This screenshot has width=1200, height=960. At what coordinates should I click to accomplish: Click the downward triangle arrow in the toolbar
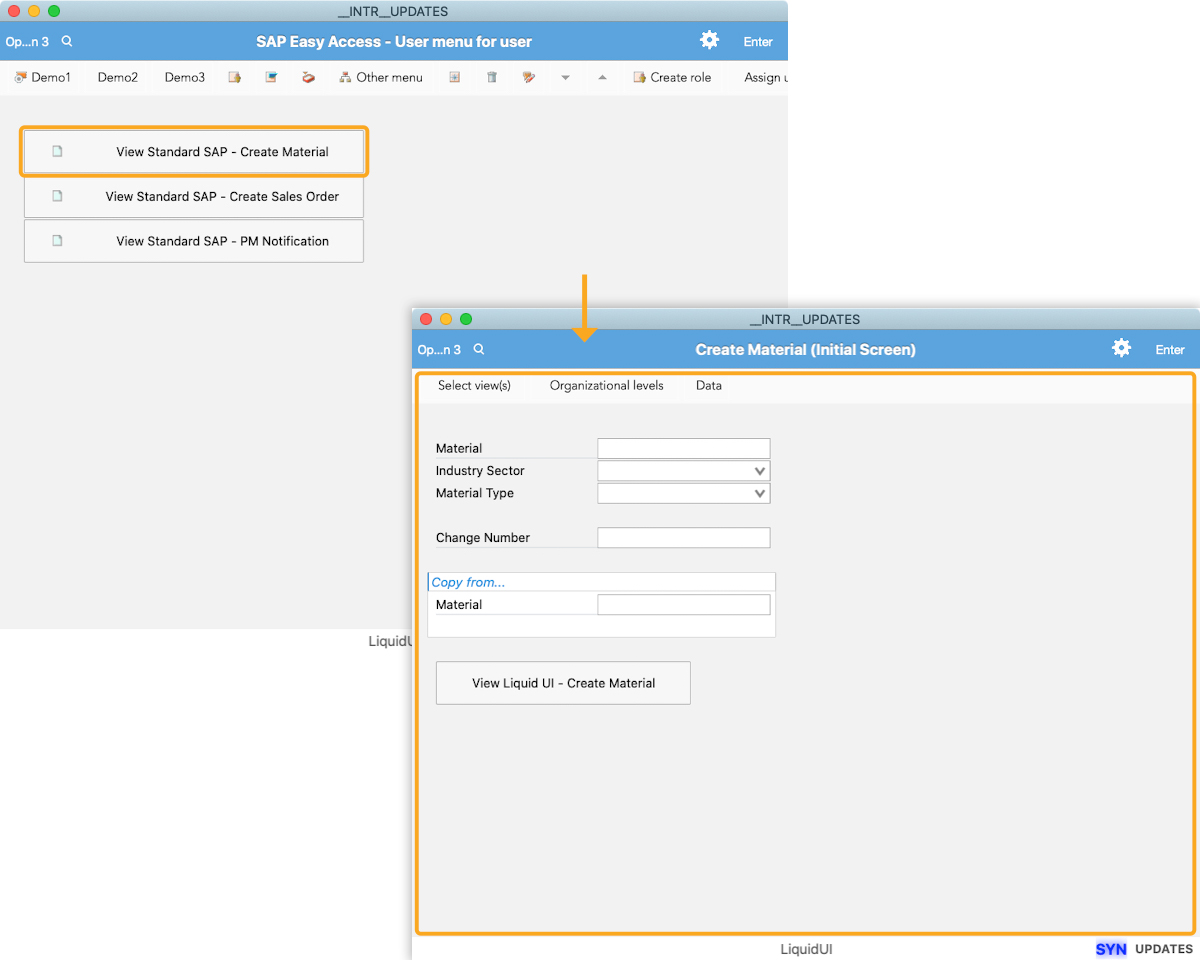coord(565,78)
